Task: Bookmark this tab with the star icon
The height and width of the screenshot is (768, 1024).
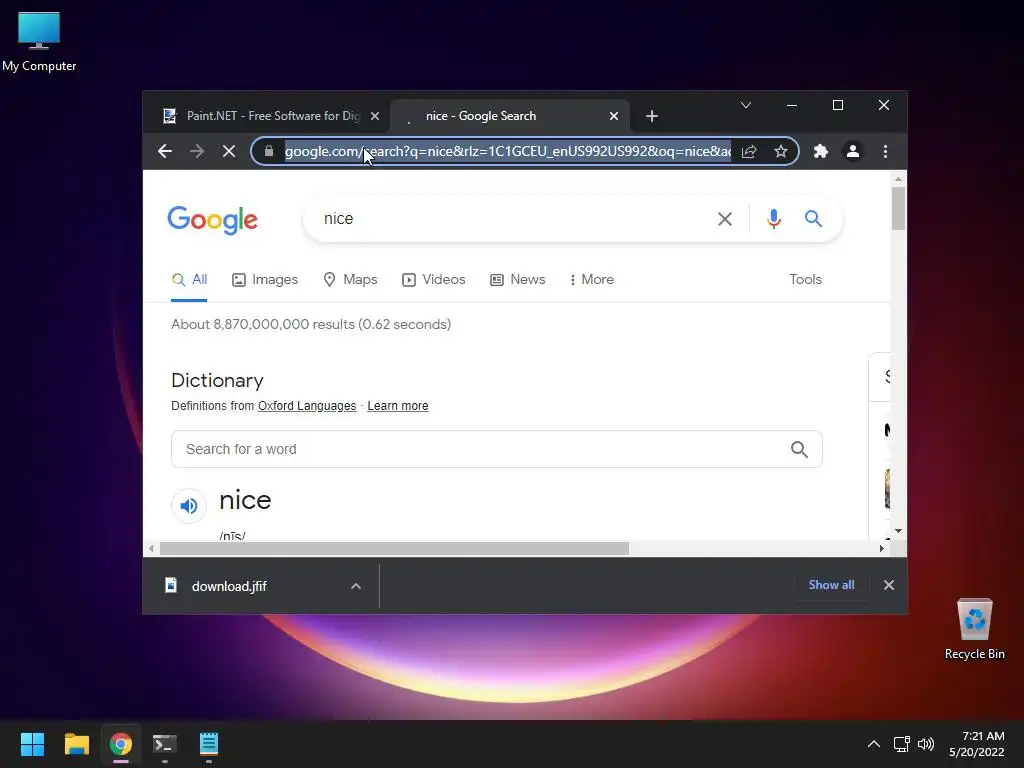Action: (x=780, y=152)
